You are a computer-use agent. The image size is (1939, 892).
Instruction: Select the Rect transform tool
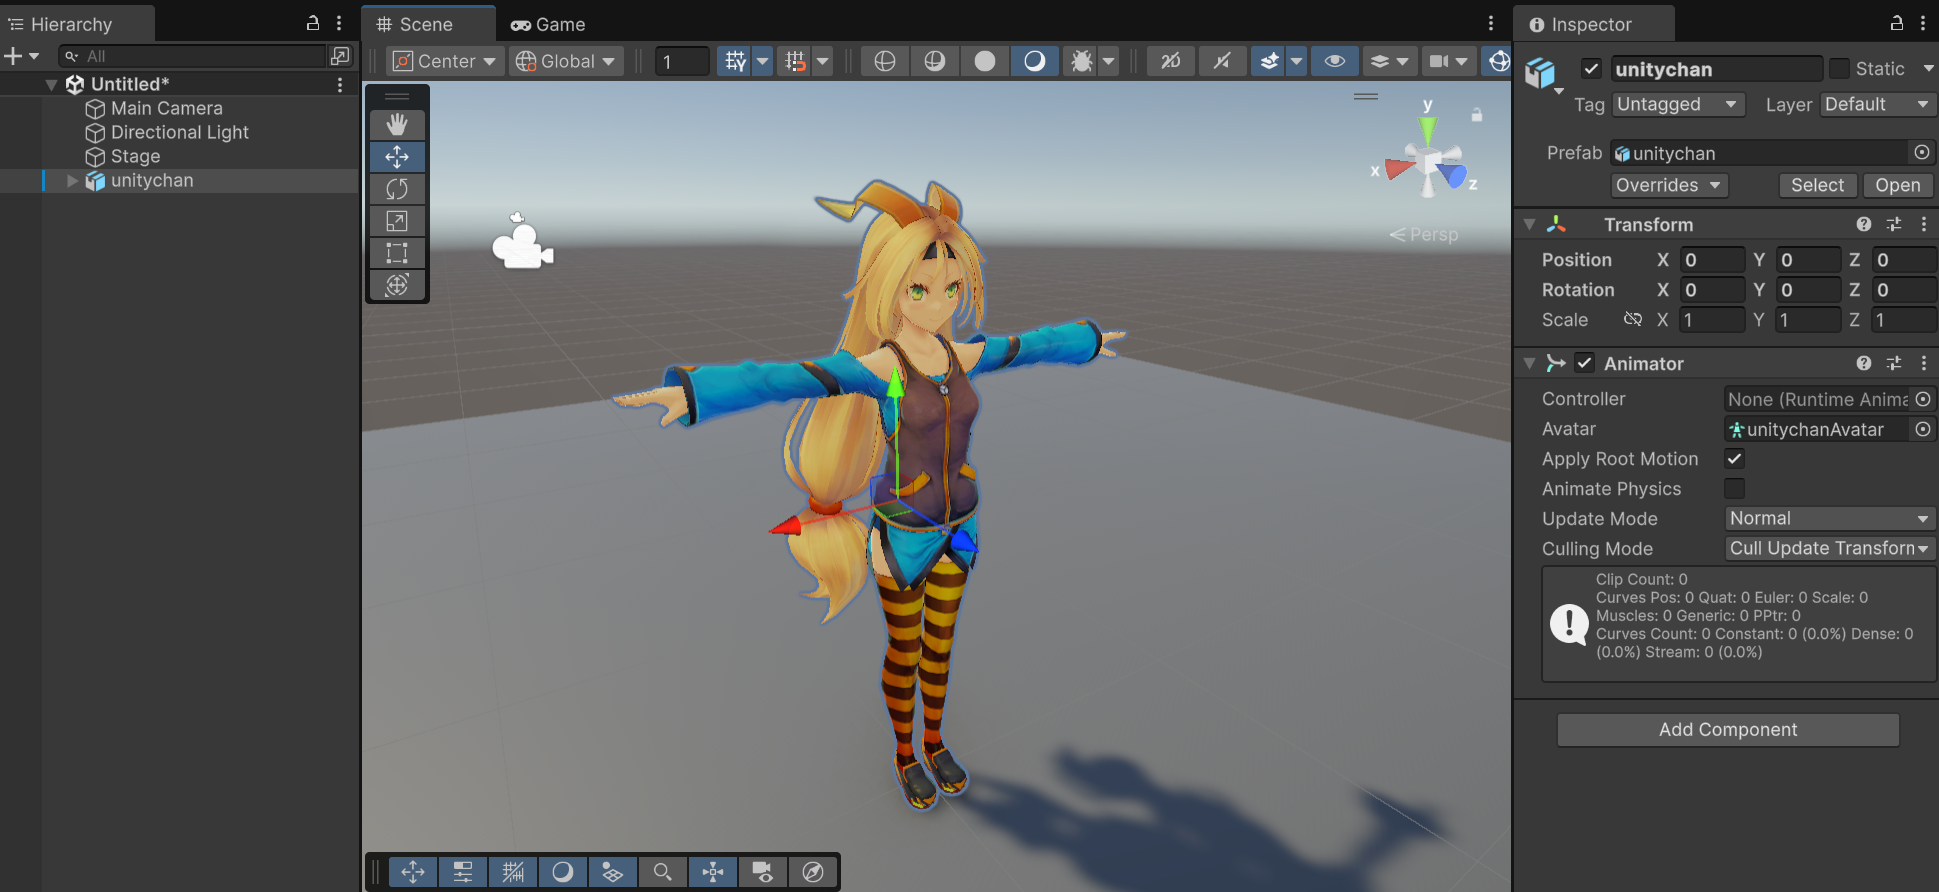coord(397,253)
